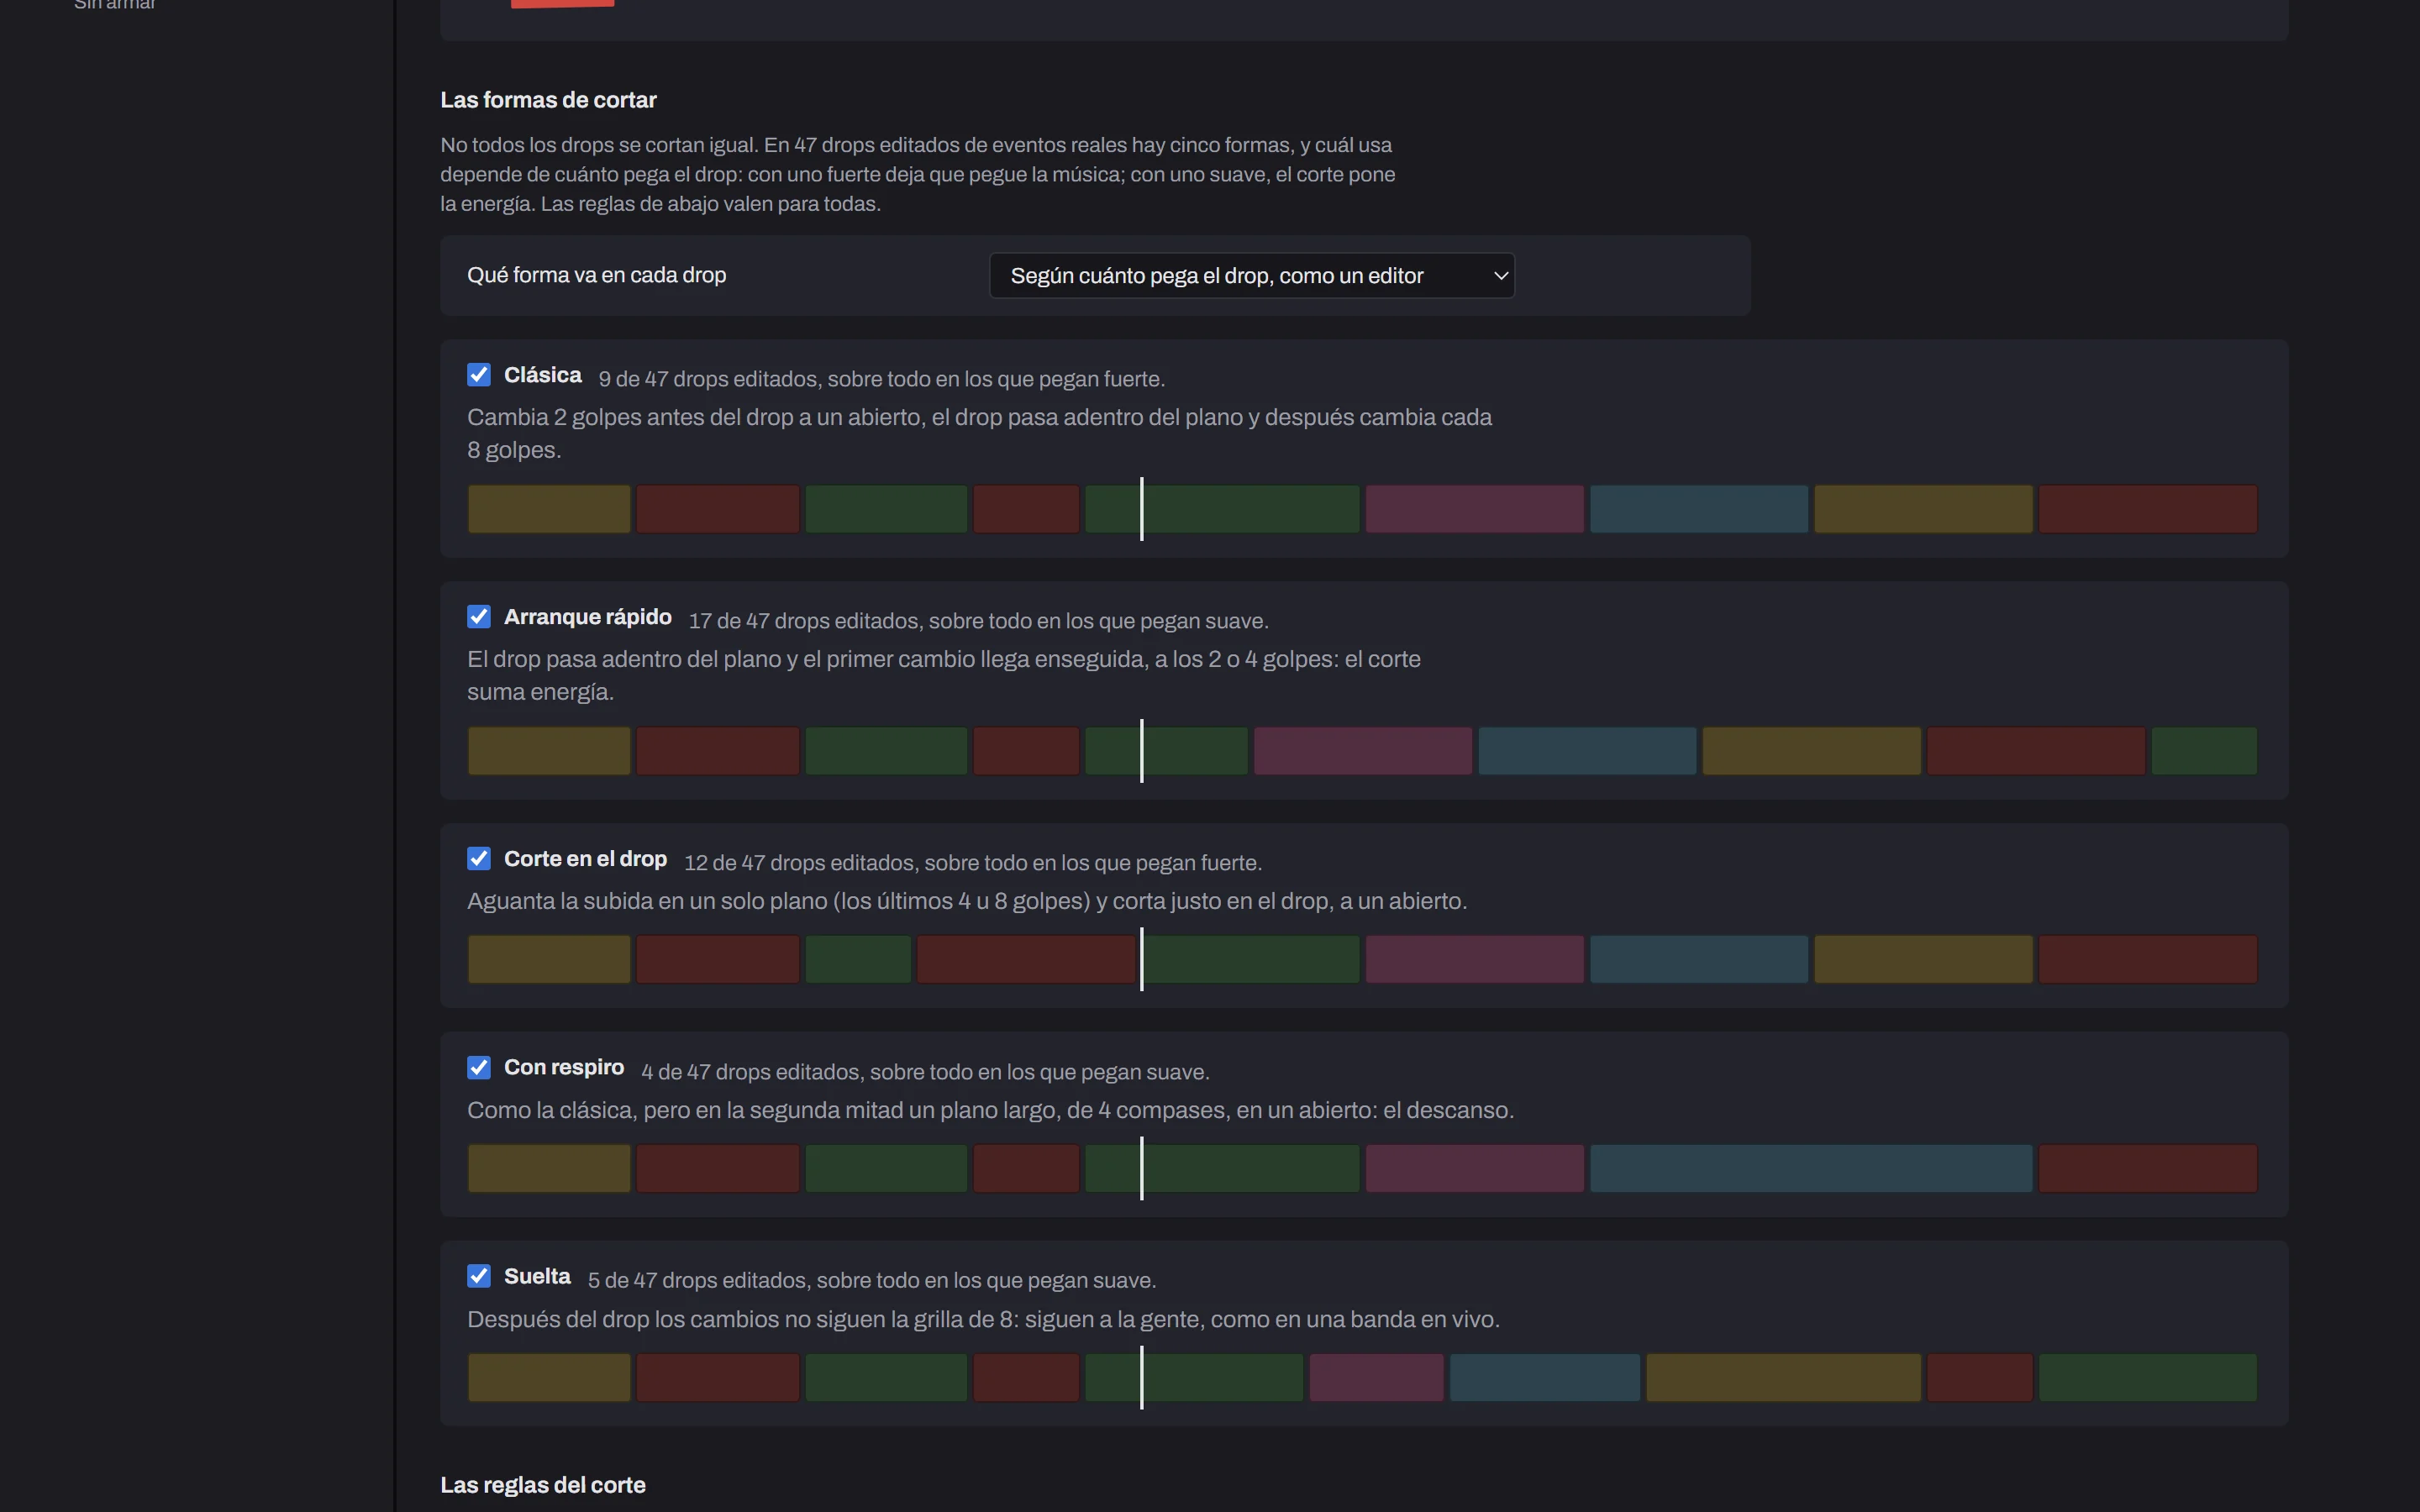Click the long blue segment in Con respiro timeline
The width and height of the screenshot is (2420, 1512).
[x=1811, y=1168]
